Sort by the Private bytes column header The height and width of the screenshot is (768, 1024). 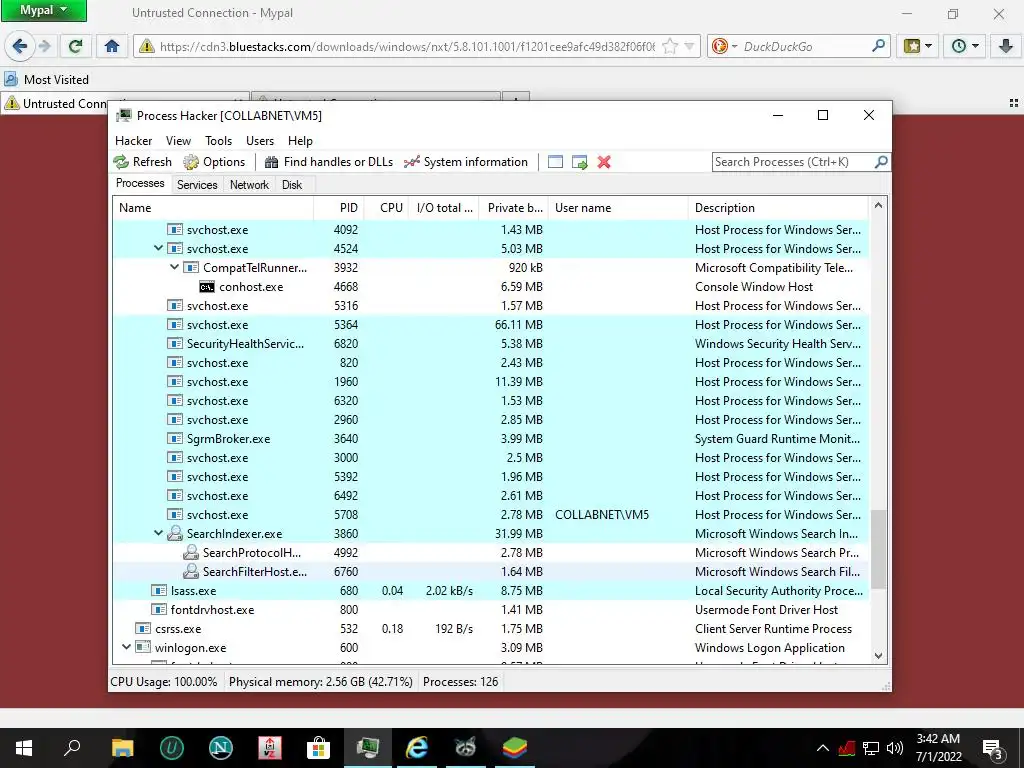pos(514,208)
